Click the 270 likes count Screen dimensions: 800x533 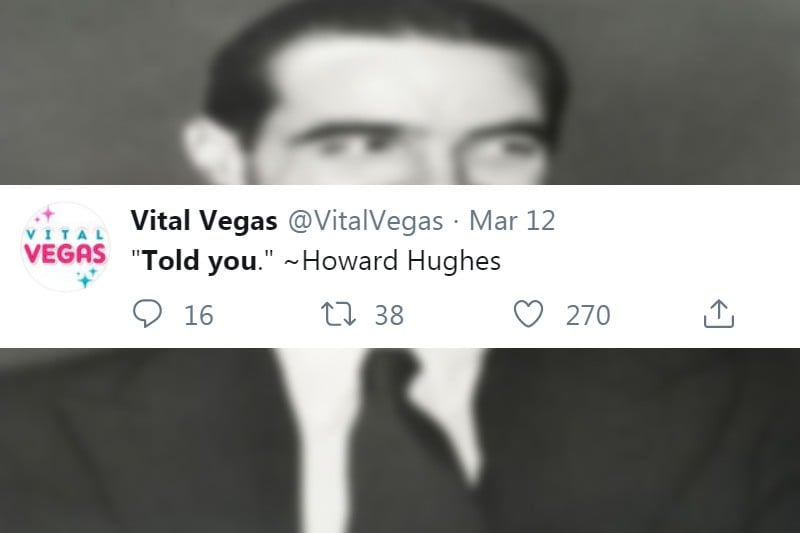point(588,315)
